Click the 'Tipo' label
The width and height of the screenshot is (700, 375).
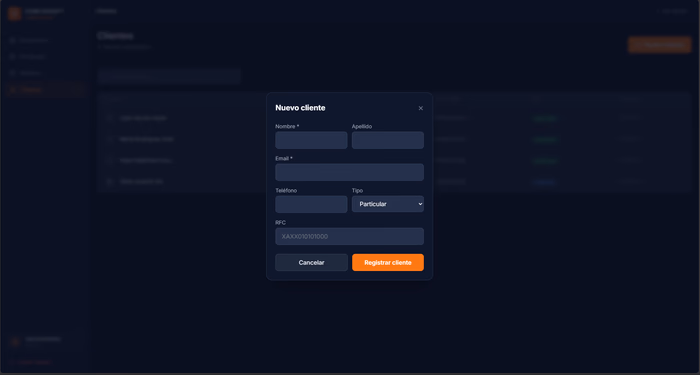tap(357, 191)
